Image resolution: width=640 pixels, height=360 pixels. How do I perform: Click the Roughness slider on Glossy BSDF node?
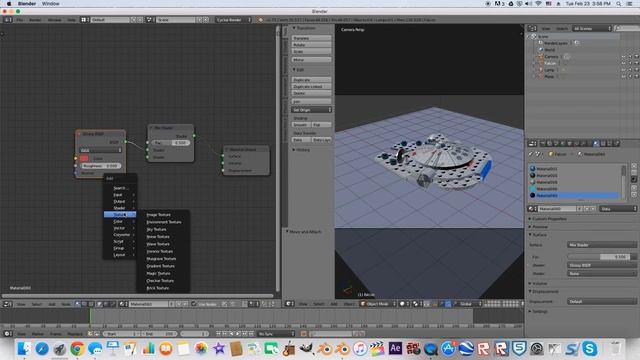coord(100,166)
